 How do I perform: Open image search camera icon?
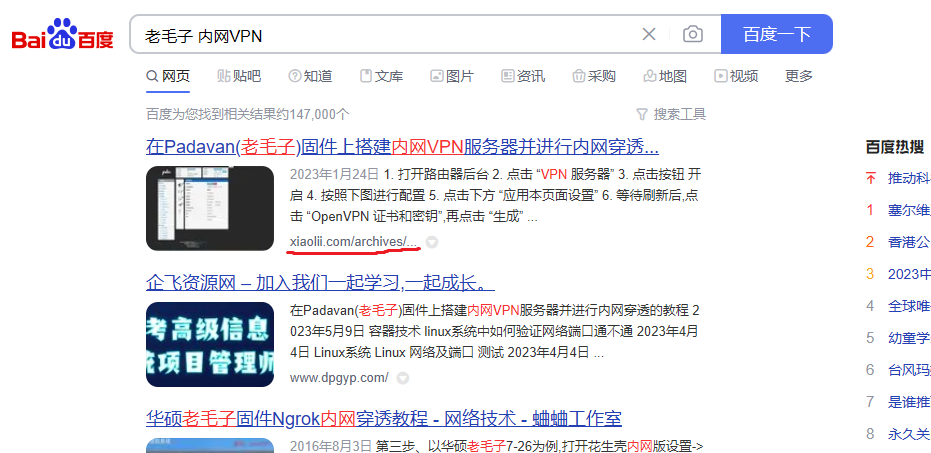(693, 34)
